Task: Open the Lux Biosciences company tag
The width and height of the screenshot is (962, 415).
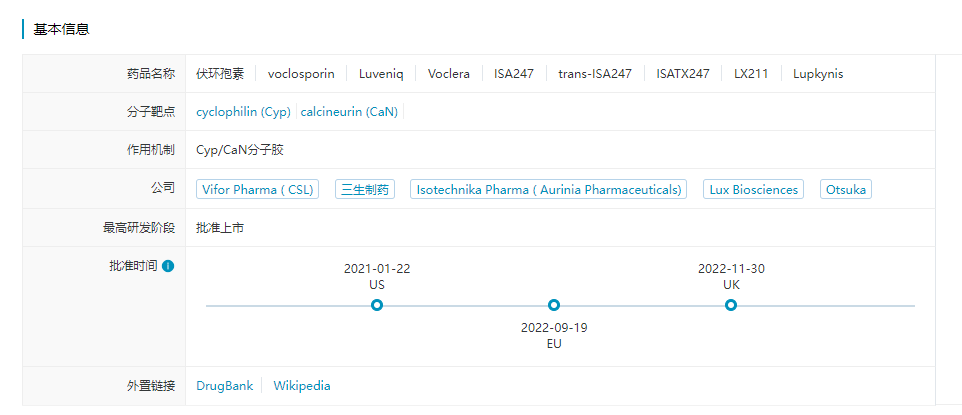Action: (754, 189)
